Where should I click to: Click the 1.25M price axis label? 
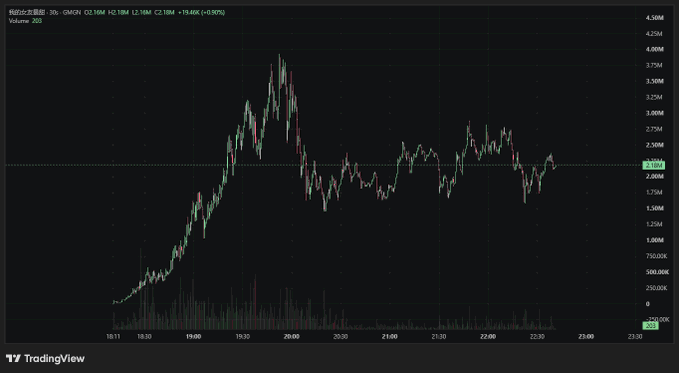point(654,224)
